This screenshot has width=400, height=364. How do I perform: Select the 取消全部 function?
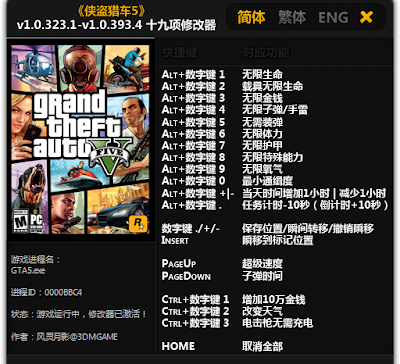coord(262,346)
